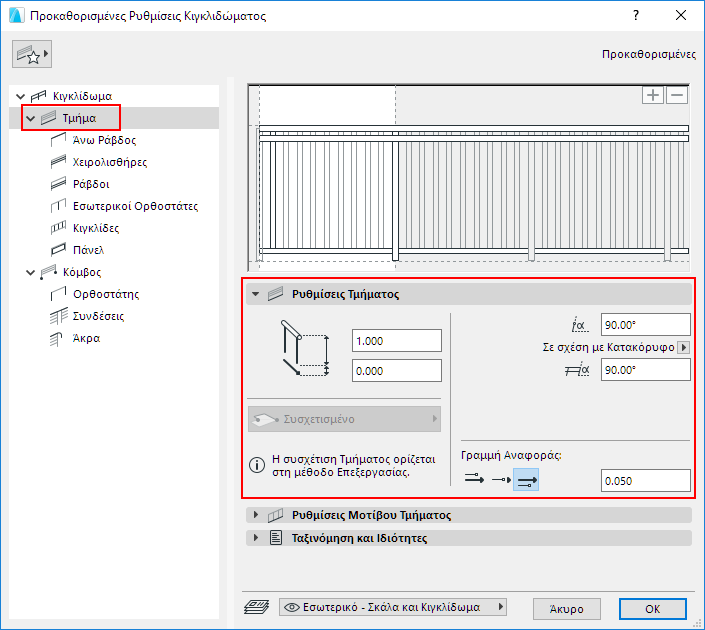Click the Γραμμή Αναφοράς: label
The width and height of the screenshot is (705, 630).
(511, 456)
